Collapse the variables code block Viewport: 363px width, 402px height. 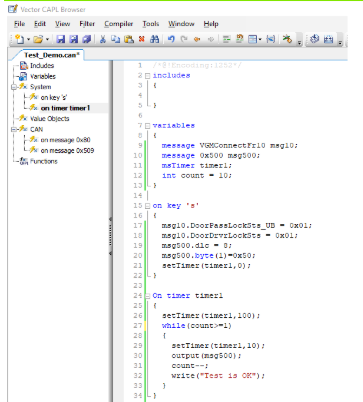[147, 126]
